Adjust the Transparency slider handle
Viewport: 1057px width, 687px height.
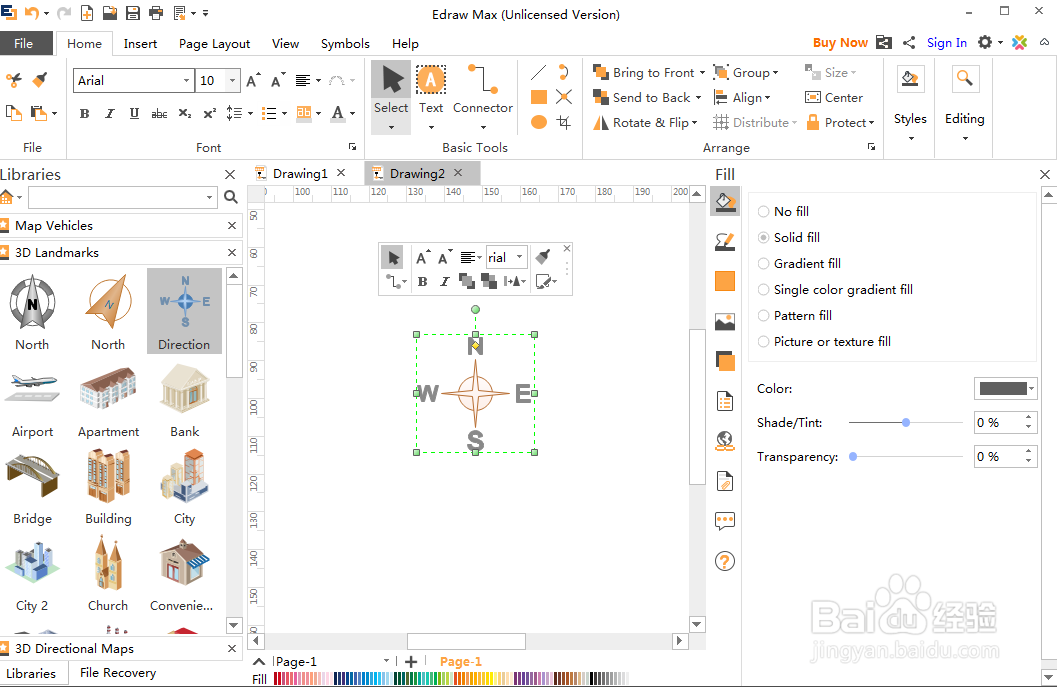[x=853, y=456]
